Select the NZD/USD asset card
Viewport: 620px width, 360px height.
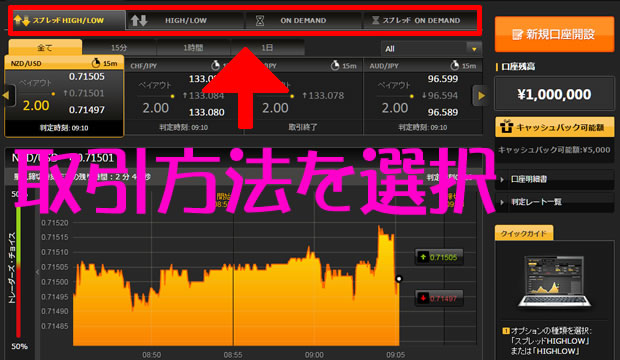coord(64,96)
